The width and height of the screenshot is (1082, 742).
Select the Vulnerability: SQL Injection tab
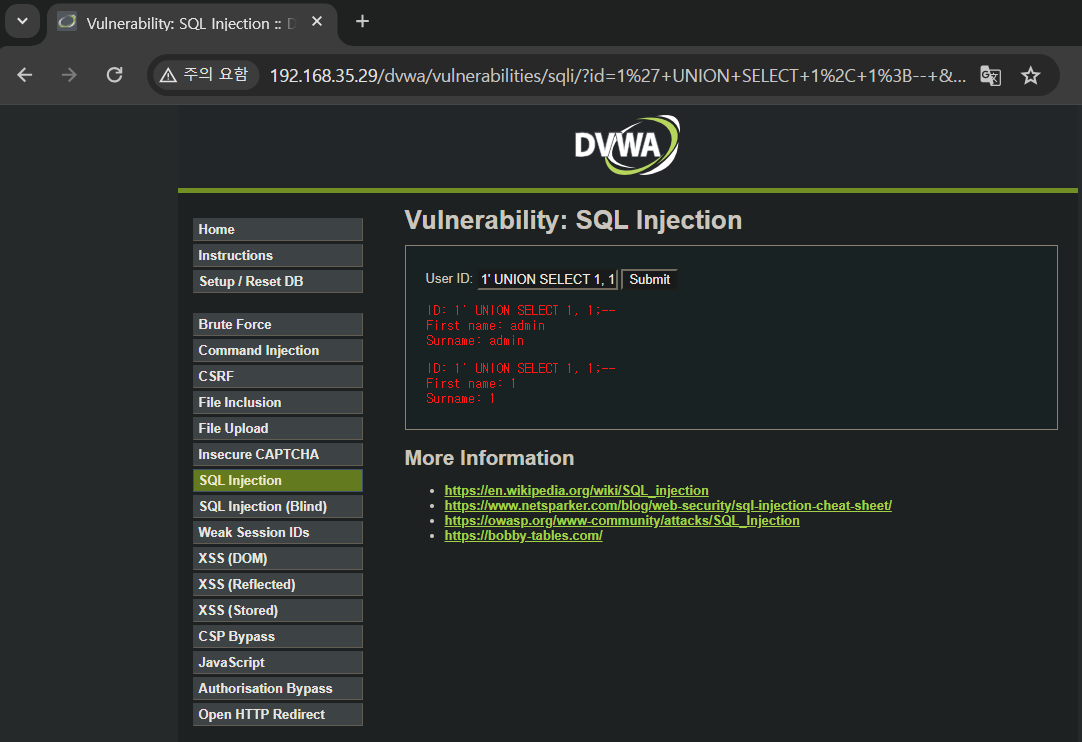click(192, 23)
